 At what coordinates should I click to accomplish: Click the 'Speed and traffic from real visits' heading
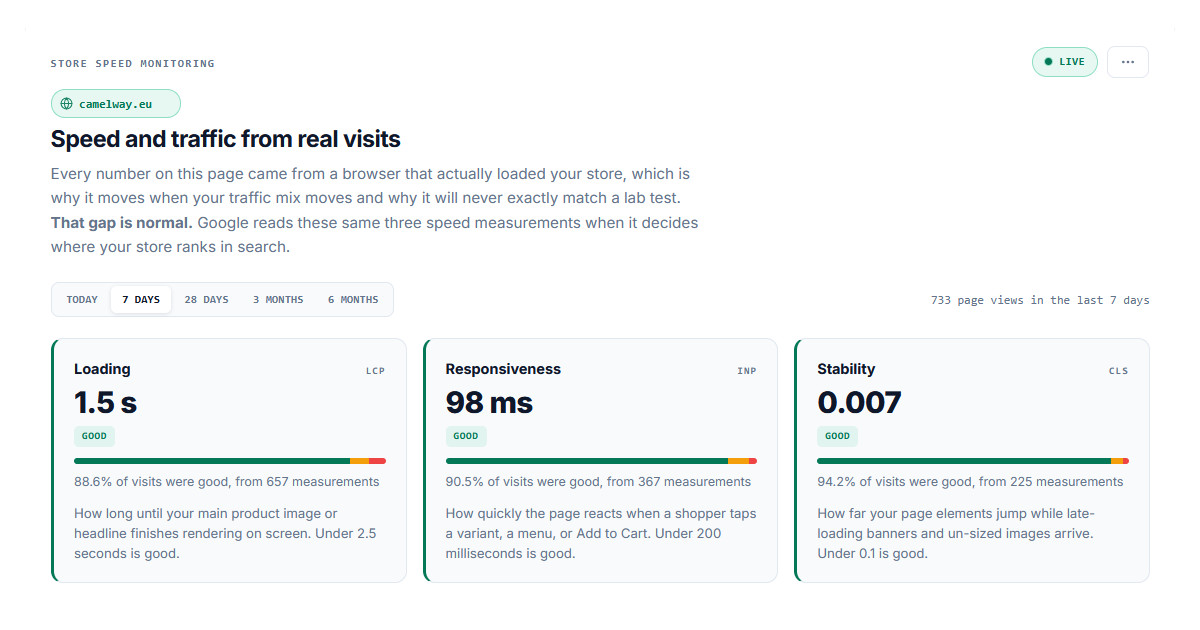click(226, 139)
